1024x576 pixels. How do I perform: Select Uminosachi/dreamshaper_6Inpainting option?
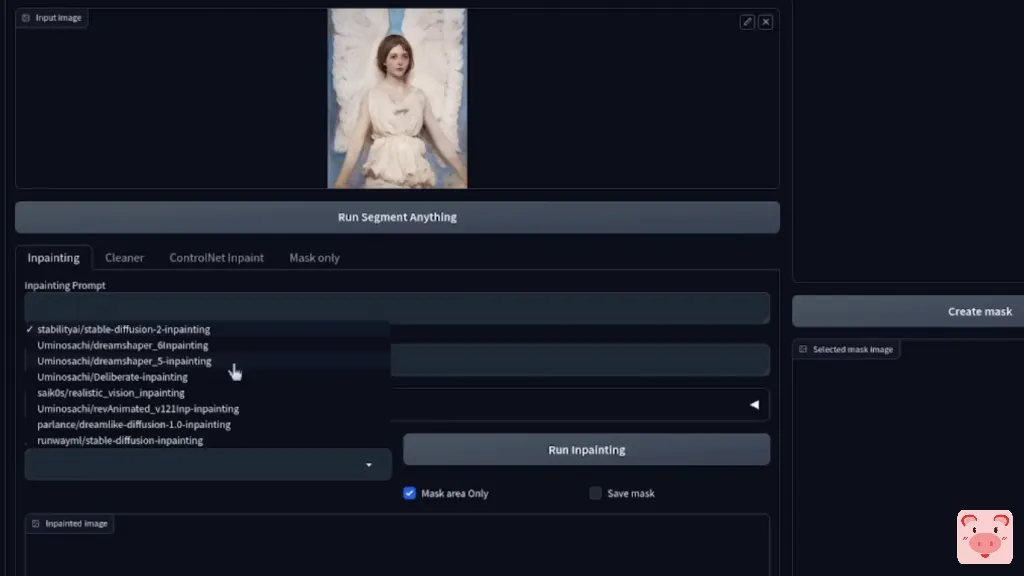click(208, 345)
